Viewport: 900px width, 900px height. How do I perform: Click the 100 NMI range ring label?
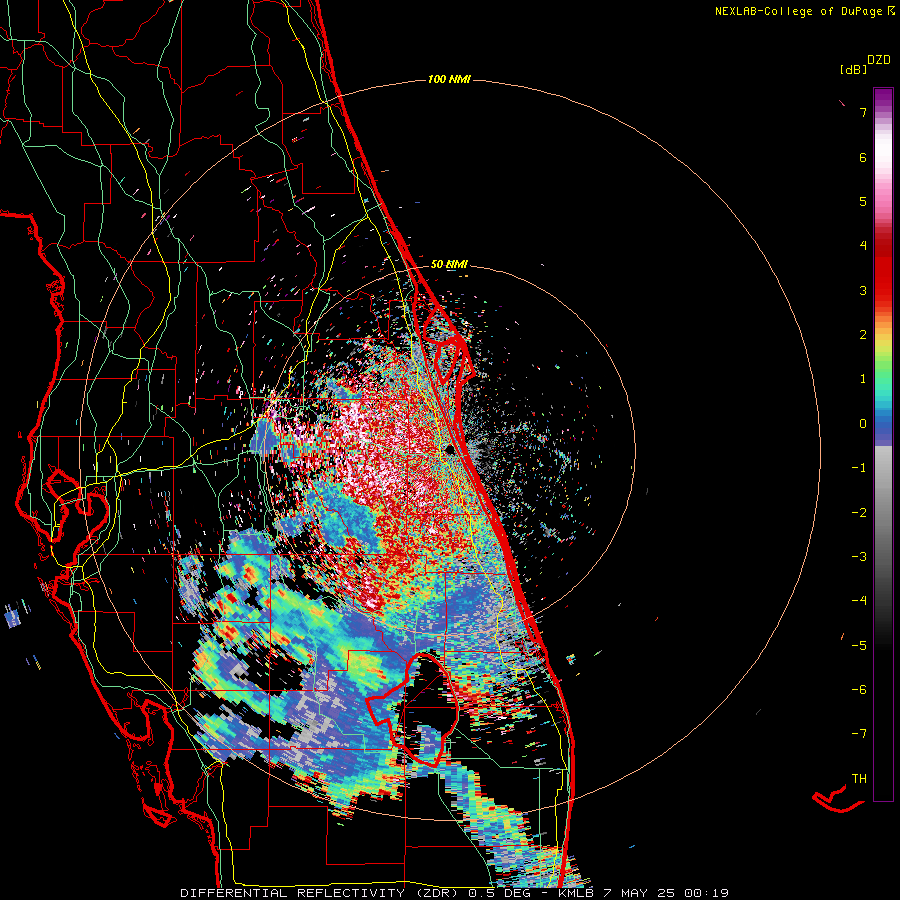tap(449, 79)
